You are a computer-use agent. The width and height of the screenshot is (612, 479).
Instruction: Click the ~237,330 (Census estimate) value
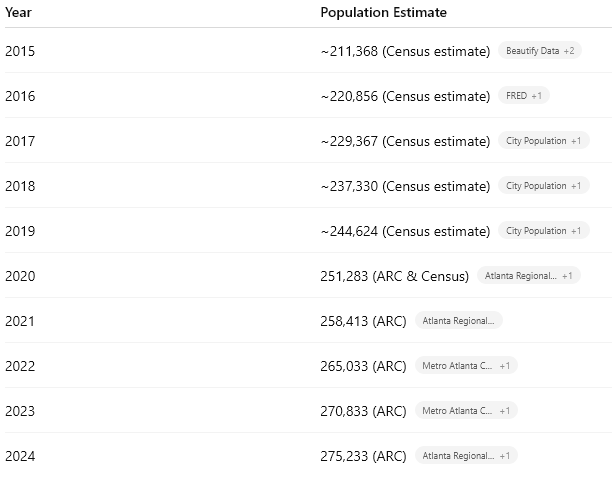(x=405, y=186)
